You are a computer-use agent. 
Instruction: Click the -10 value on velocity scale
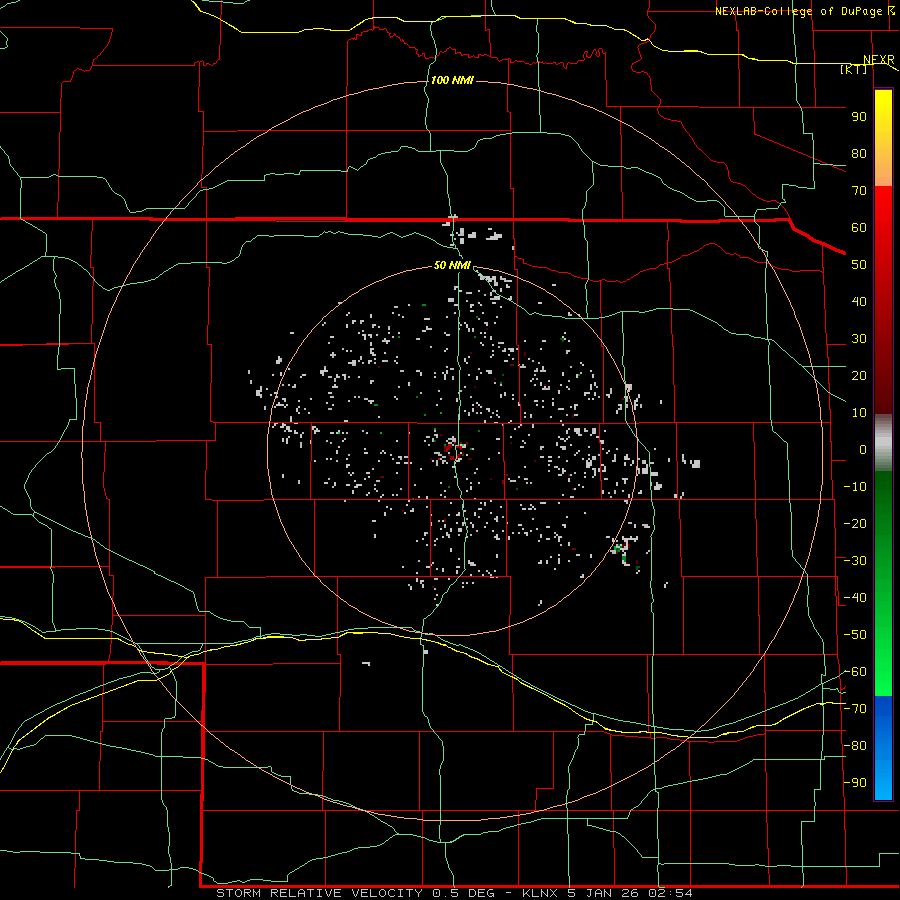click(x=855, y=487)
